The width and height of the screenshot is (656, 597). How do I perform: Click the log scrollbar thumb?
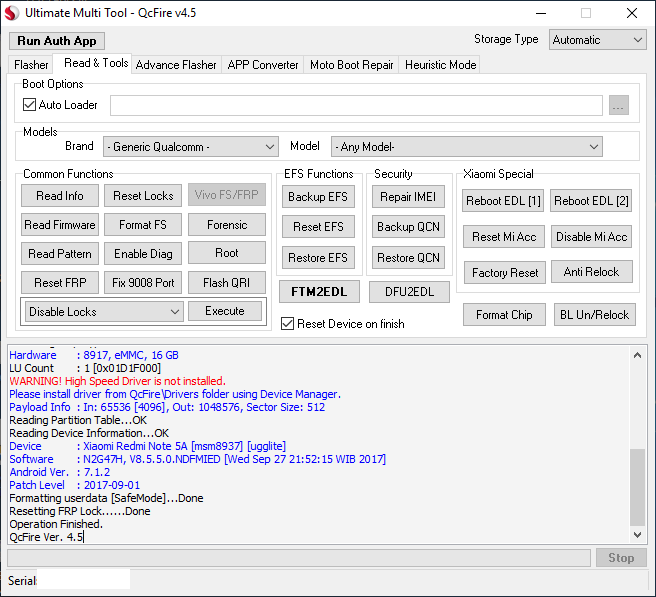637,487
